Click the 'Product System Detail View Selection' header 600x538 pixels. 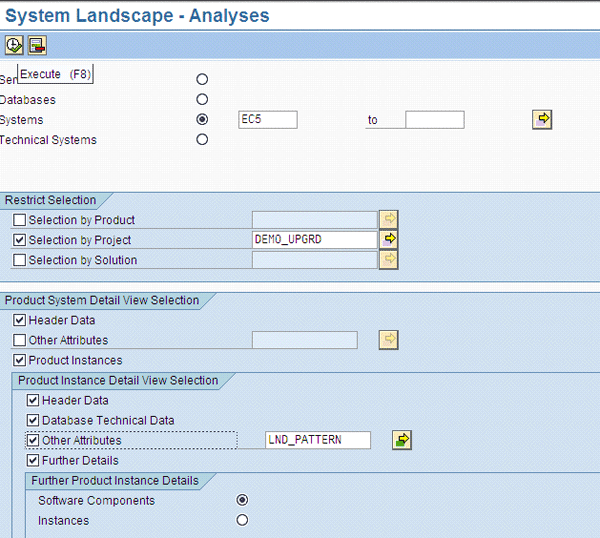(x=102, y=300)
